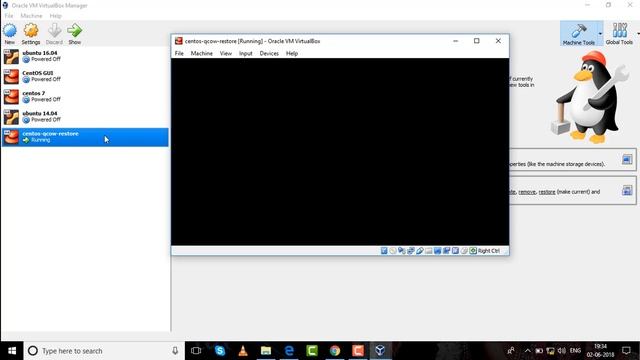
Task: Click the taskbar search microphone icon
Action: pyautogui.click(x=175, y=351)
